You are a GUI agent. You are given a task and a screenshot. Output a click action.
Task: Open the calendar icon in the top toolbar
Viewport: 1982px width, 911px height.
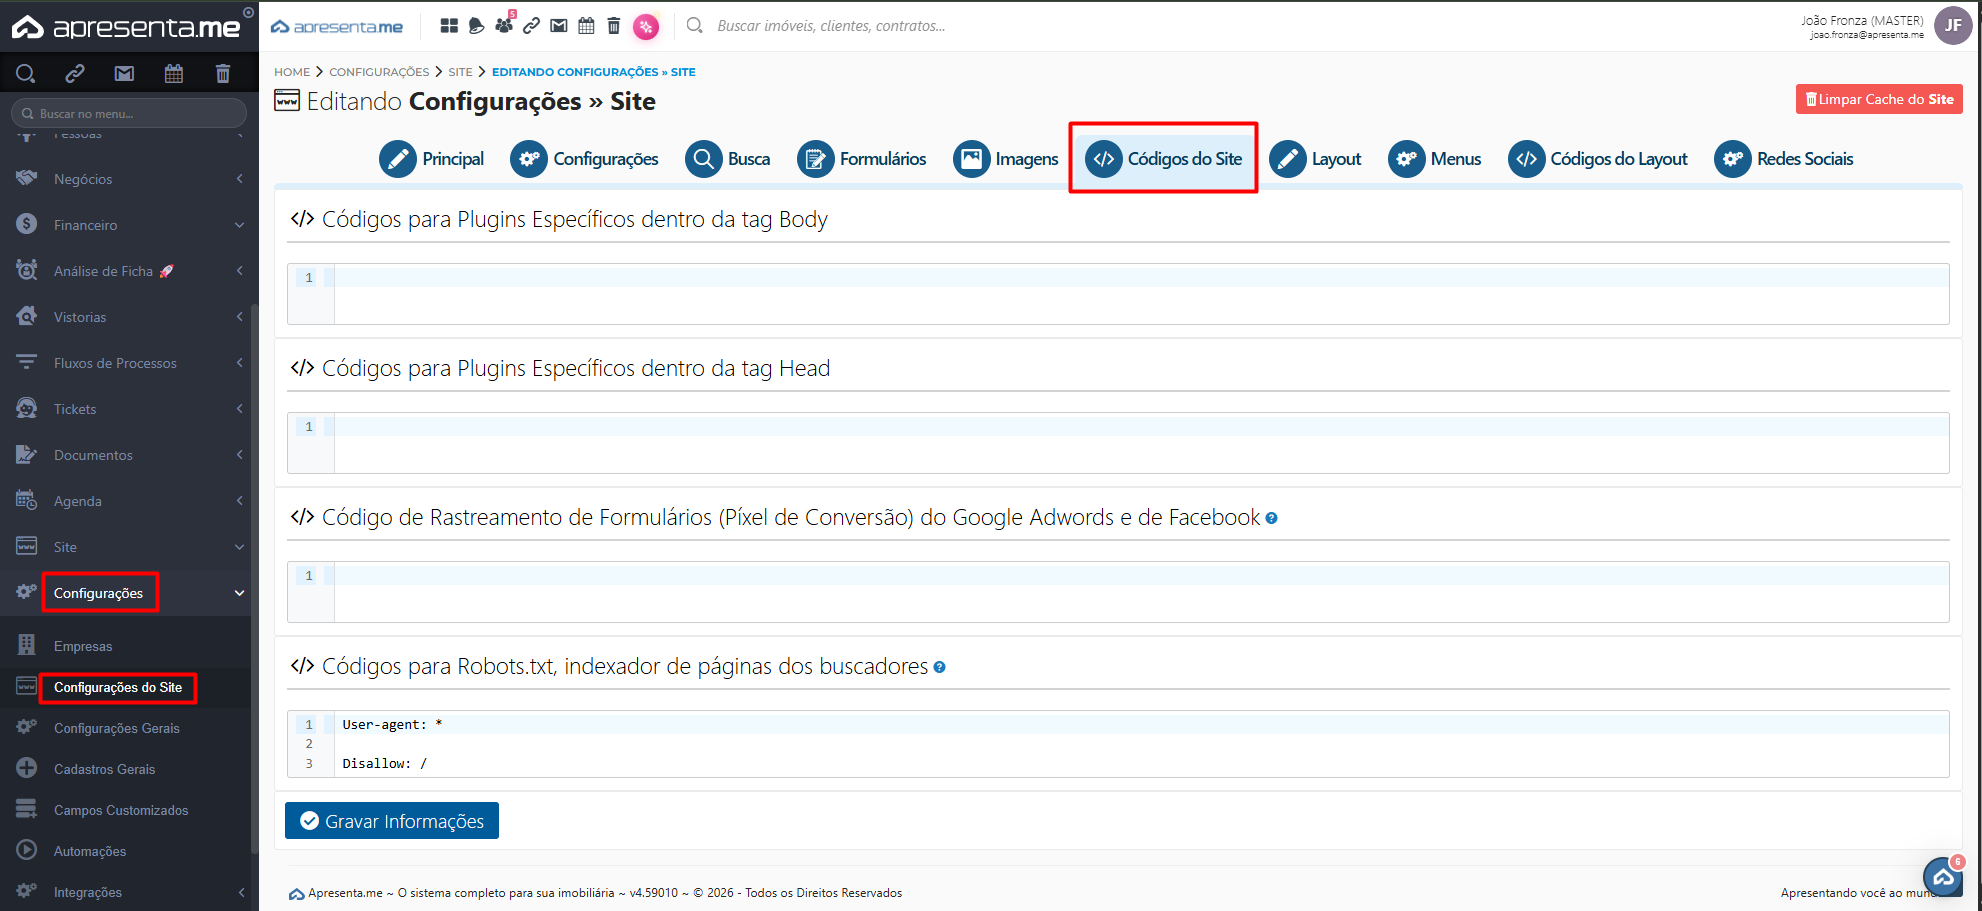[587, 26]
